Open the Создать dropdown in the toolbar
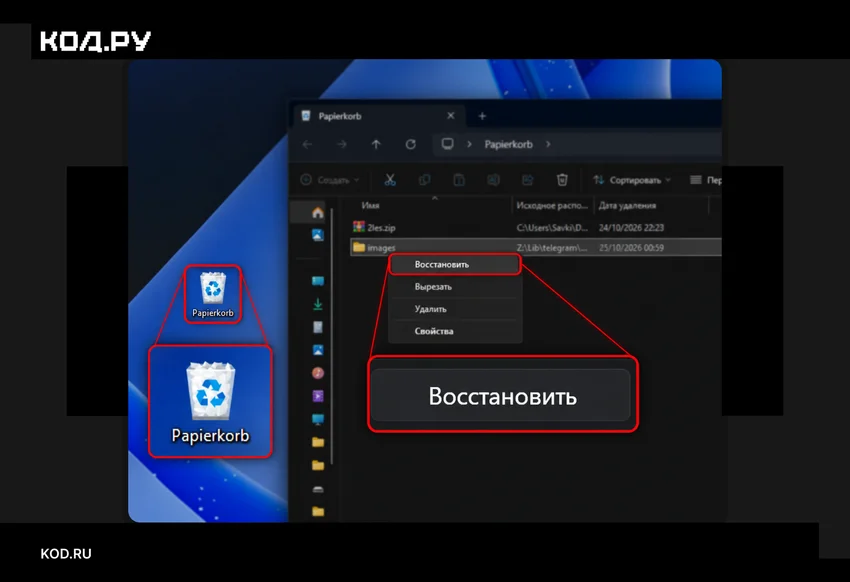The height and width of the screenshot is (582, 850). coord(330,180)
